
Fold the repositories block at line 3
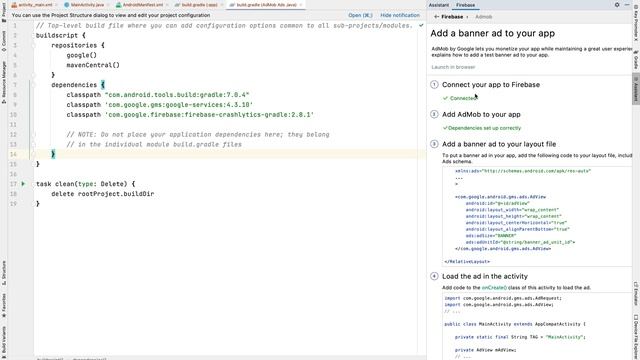click(x=33, y=45)
